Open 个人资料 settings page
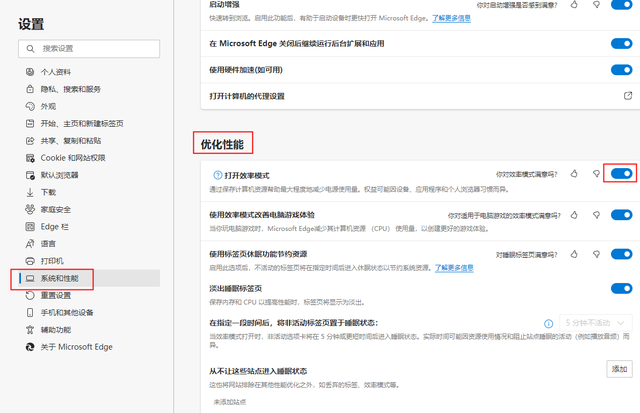Screen dimensions: 640x413 click(56, 72)
